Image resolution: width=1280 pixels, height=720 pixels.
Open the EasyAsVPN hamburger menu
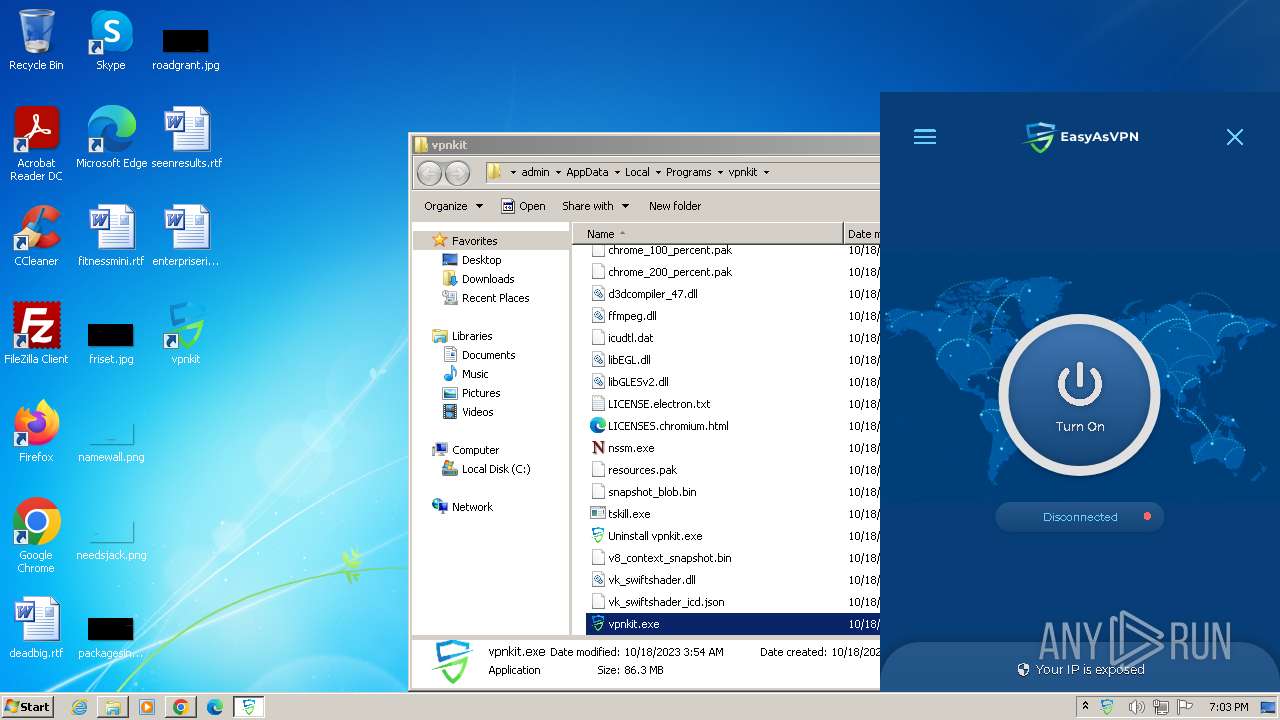925,137
